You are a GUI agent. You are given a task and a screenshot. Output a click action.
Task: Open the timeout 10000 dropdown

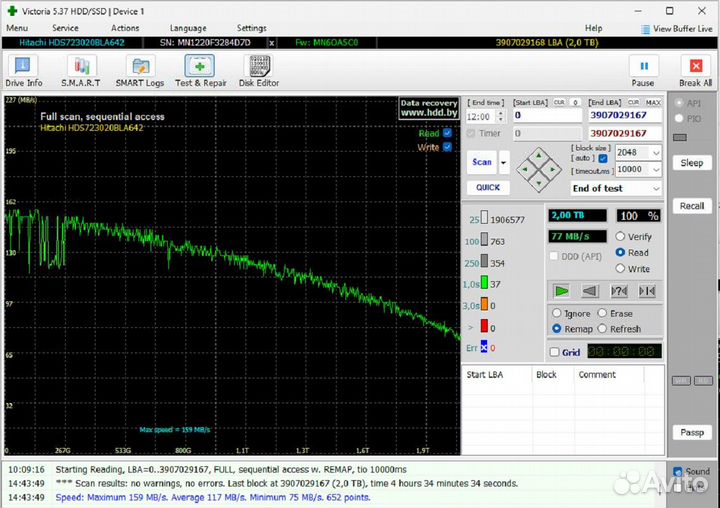(655, 170)
